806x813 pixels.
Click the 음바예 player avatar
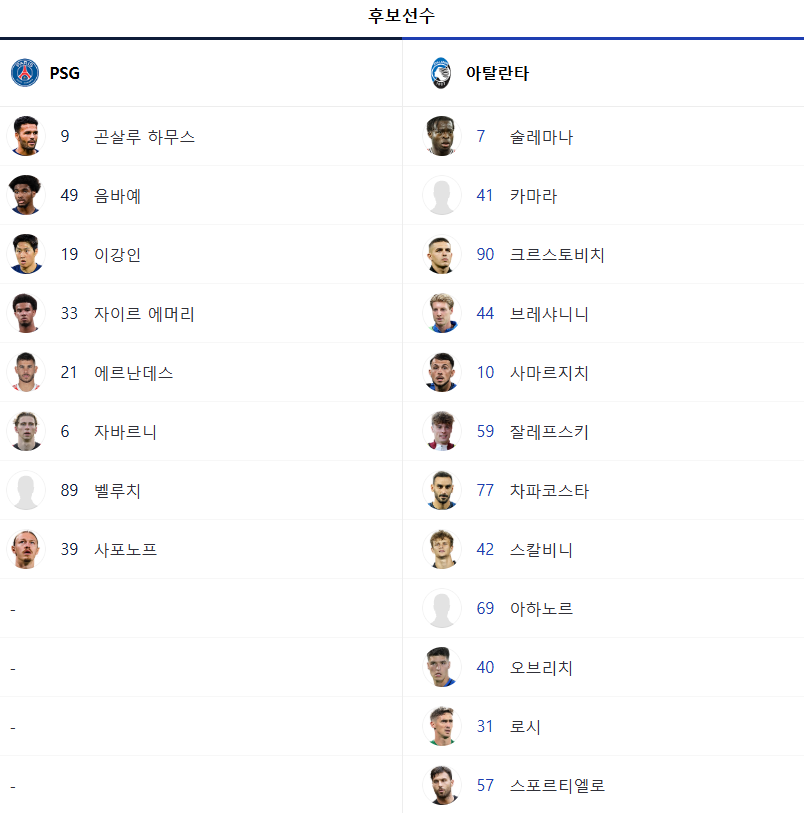click(x=26, y=195)
